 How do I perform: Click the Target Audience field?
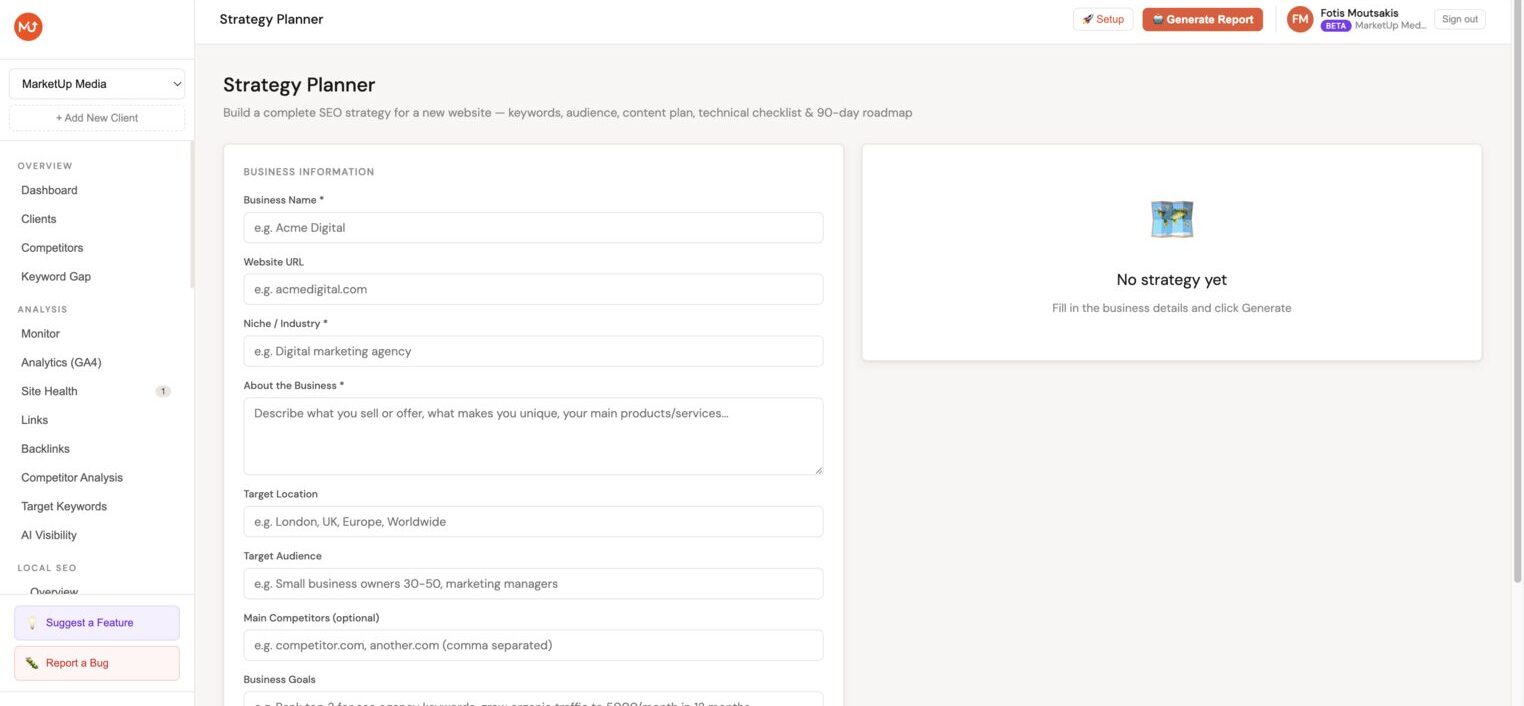pyautogui.click(x=533, y=584)
